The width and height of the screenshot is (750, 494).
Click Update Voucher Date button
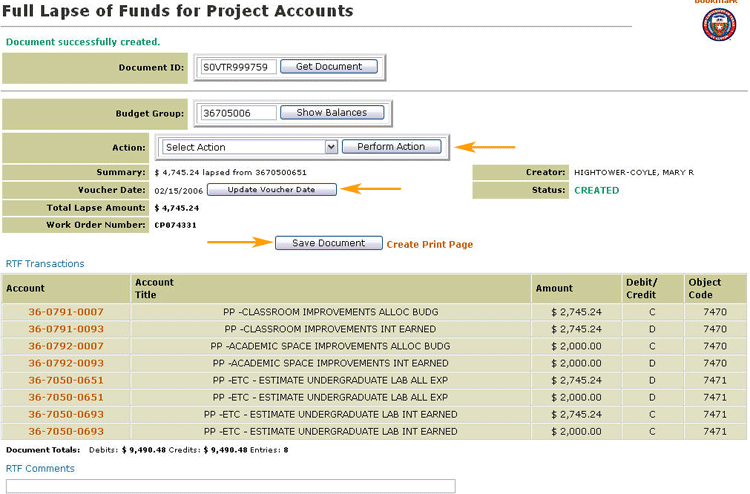point(272,189)
